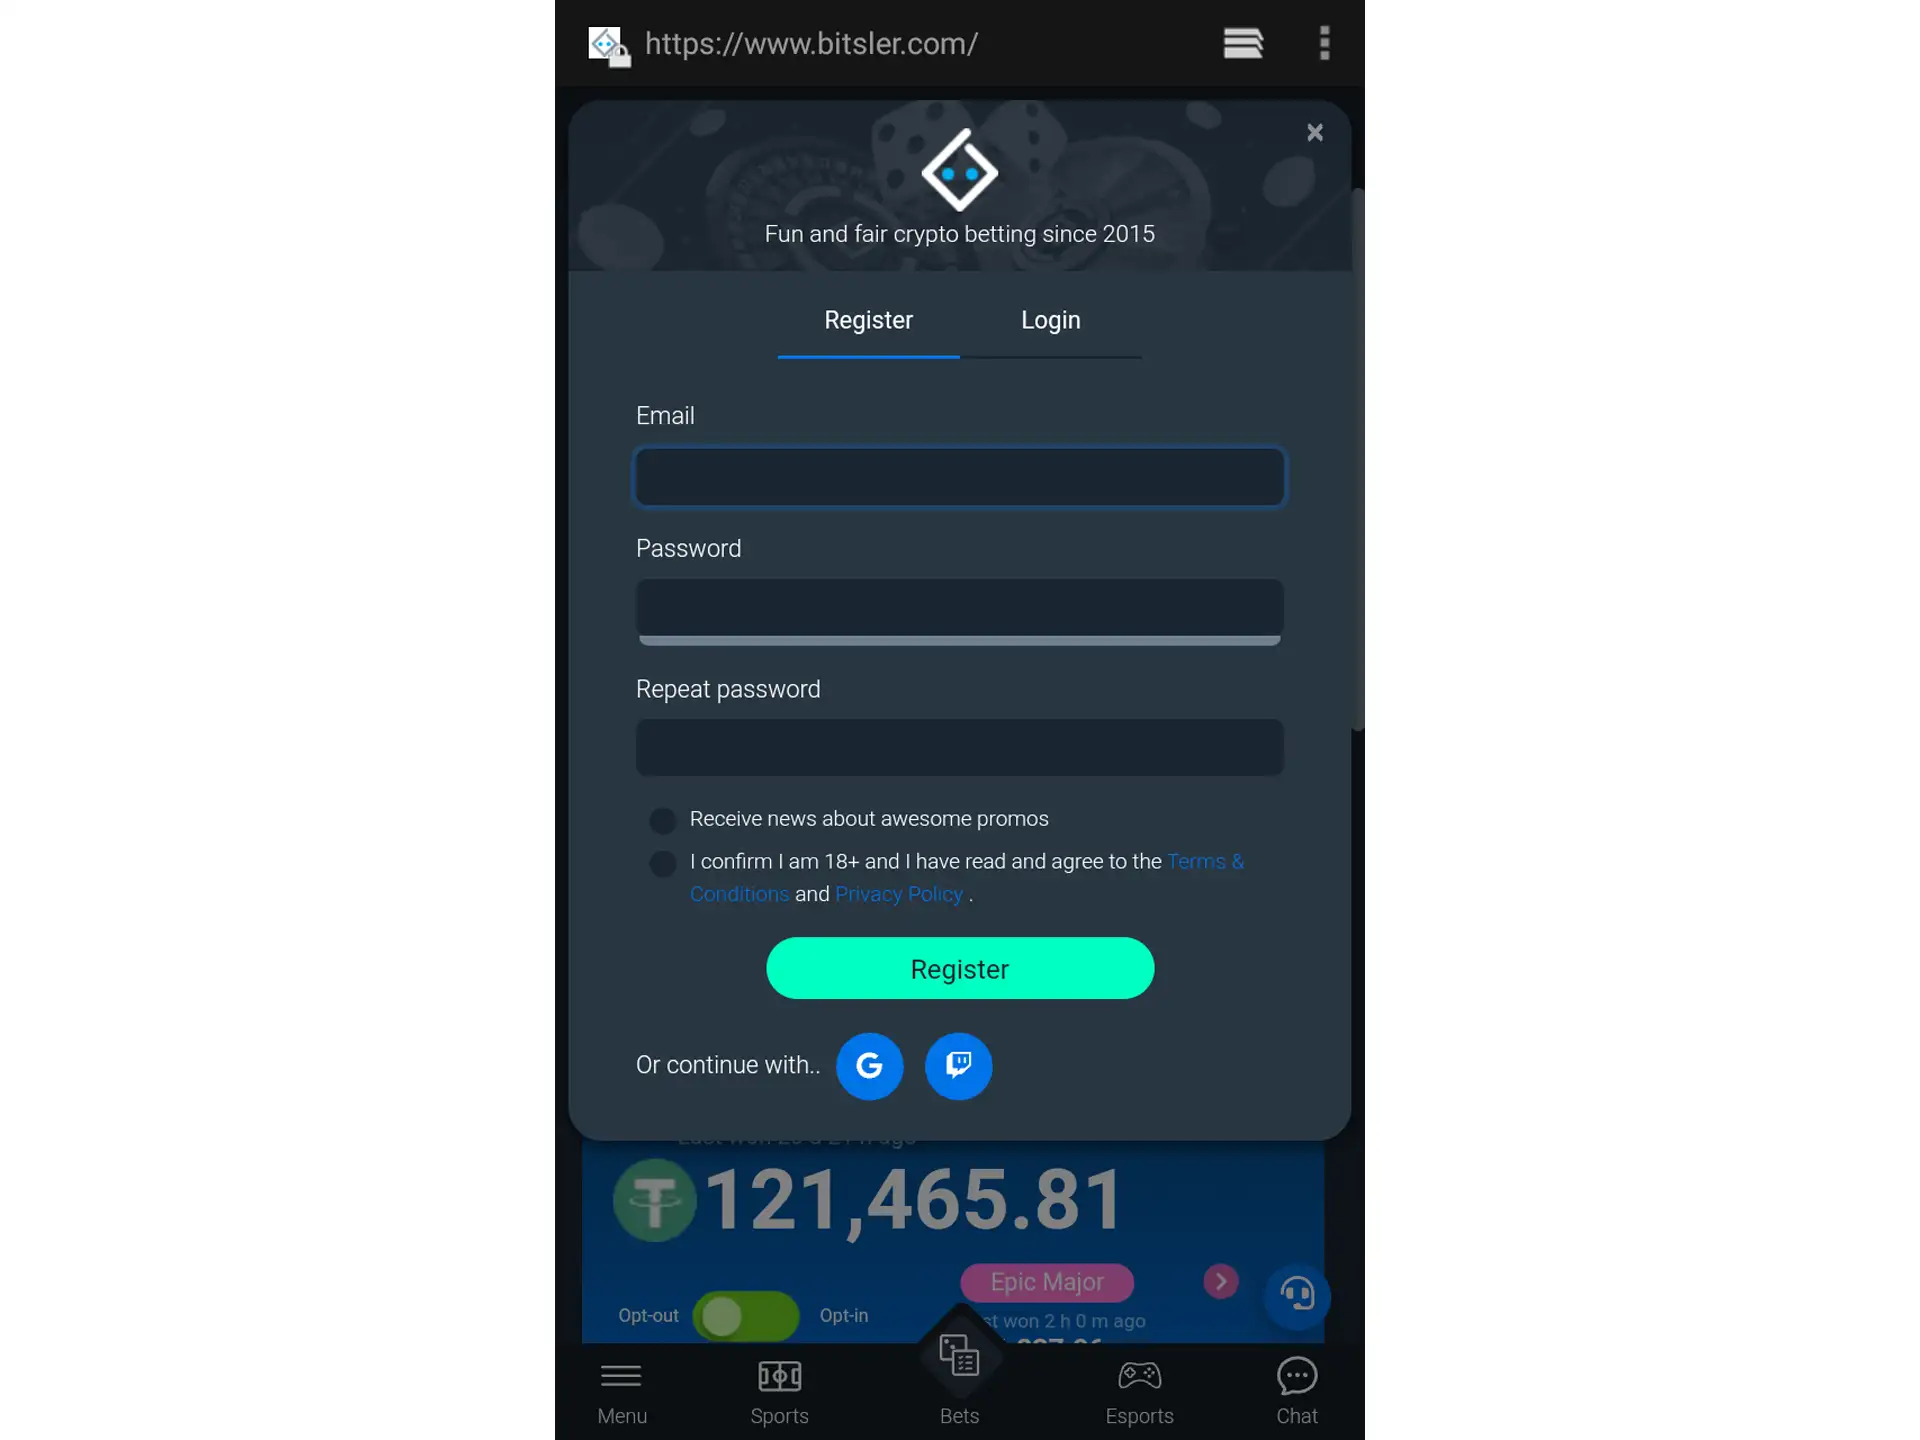Click the Twitch sign-in icon
1920x1440 pixels.
coord(958,1065)
